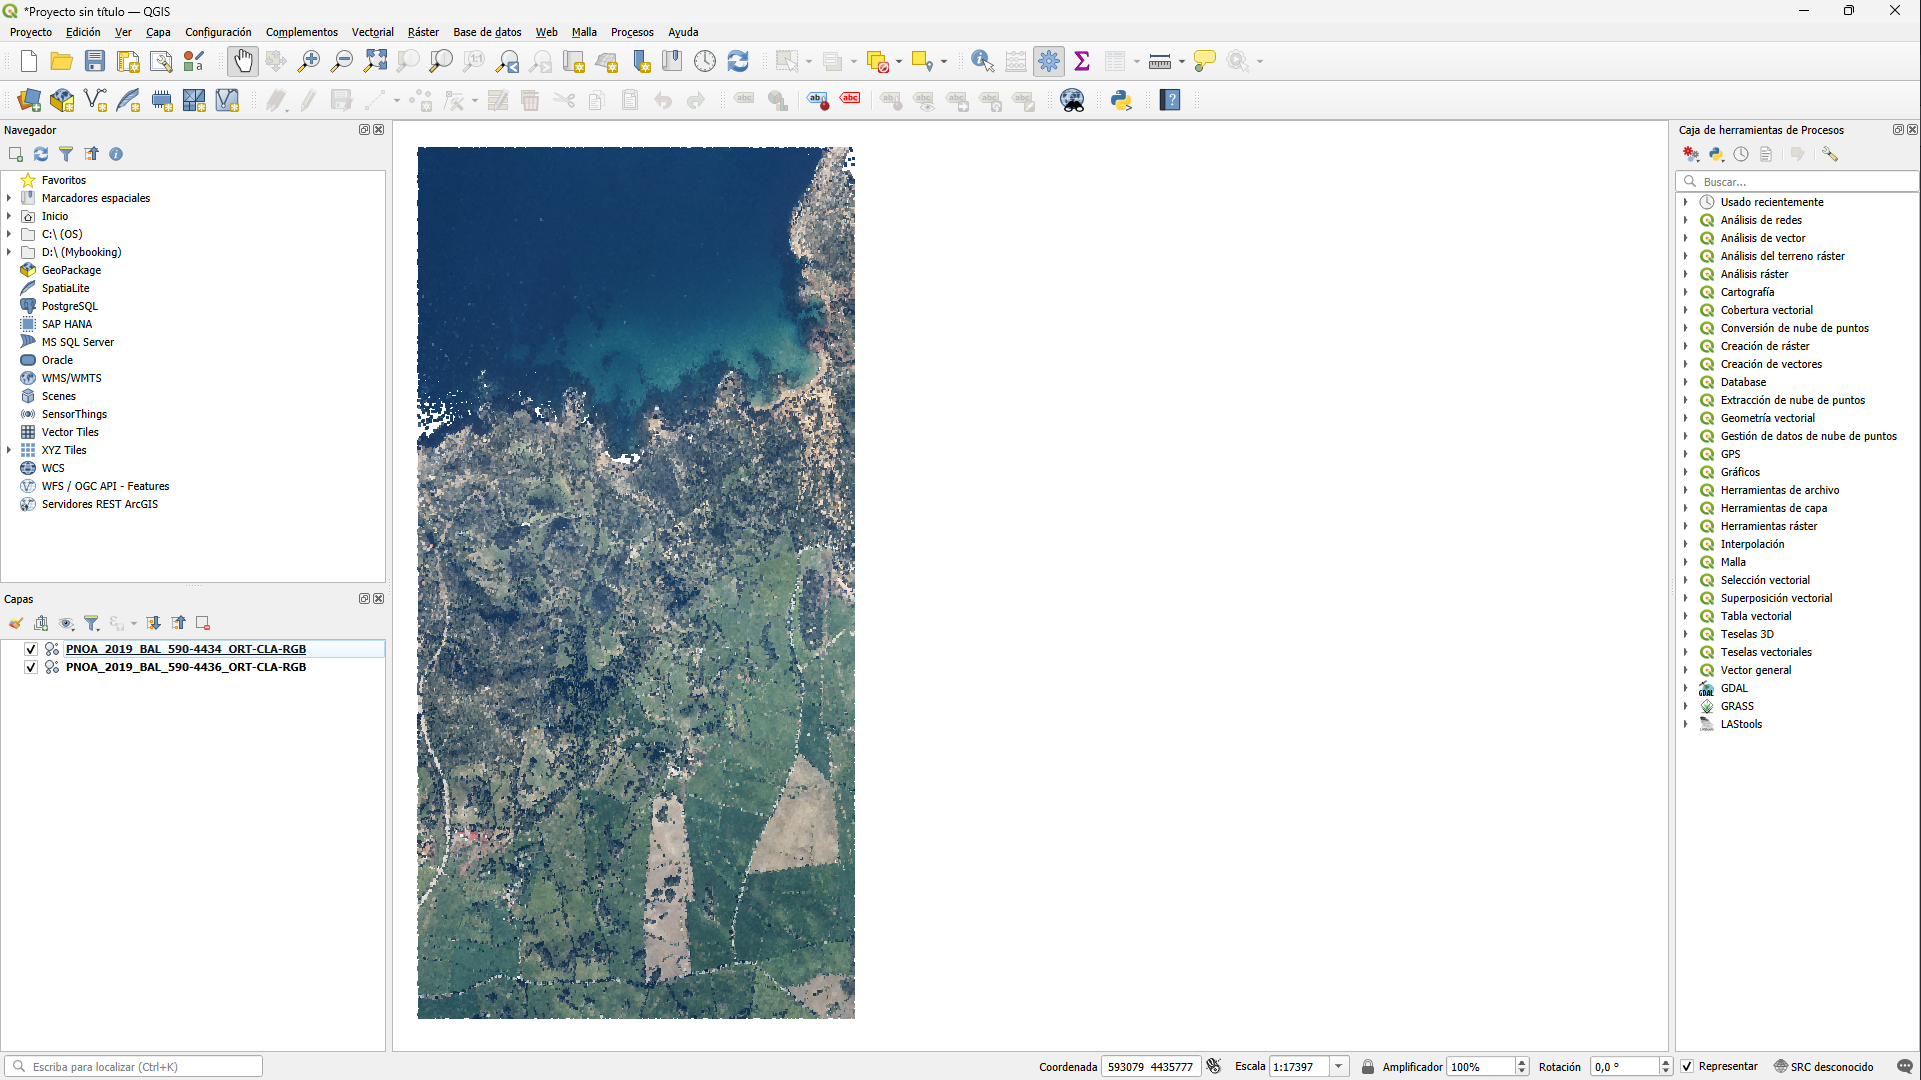1921x1080 pixels.
Task: Click the Refresh map canvas icon
Action: pyautogui.click(x=738, y=62)
